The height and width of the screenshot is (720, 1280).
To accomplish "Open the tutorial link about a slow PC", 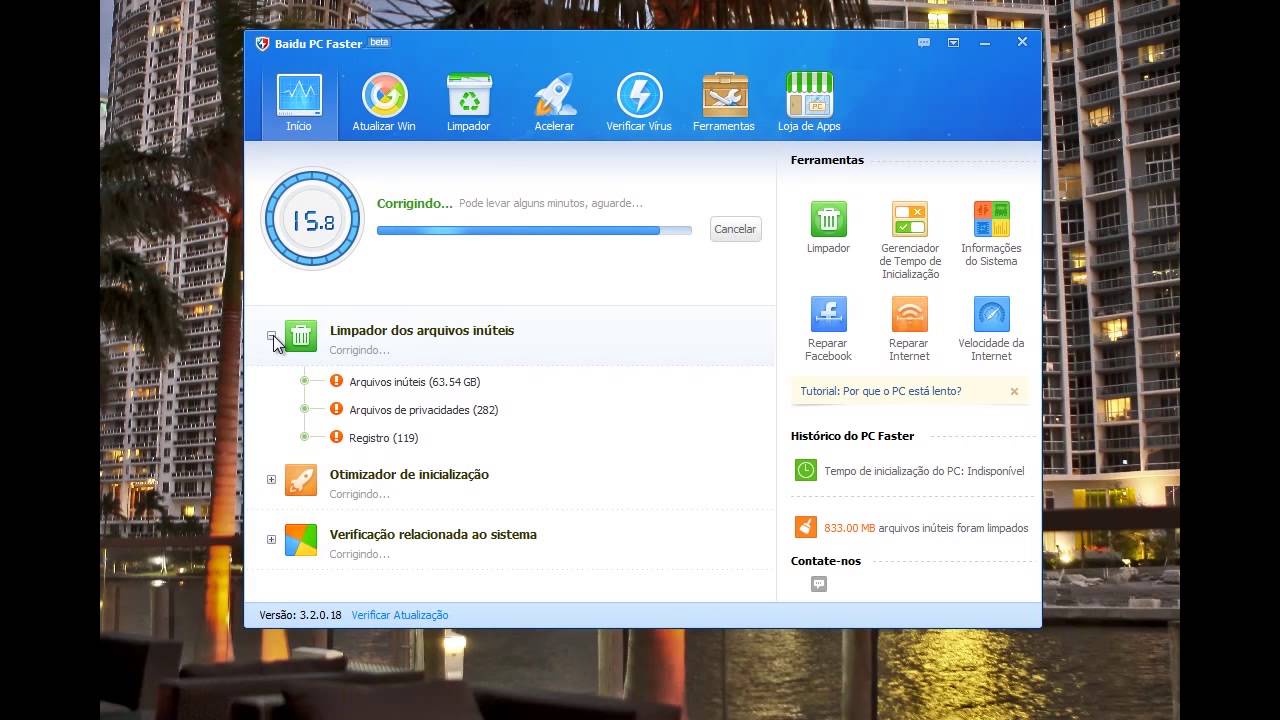I will click(881, 391).
